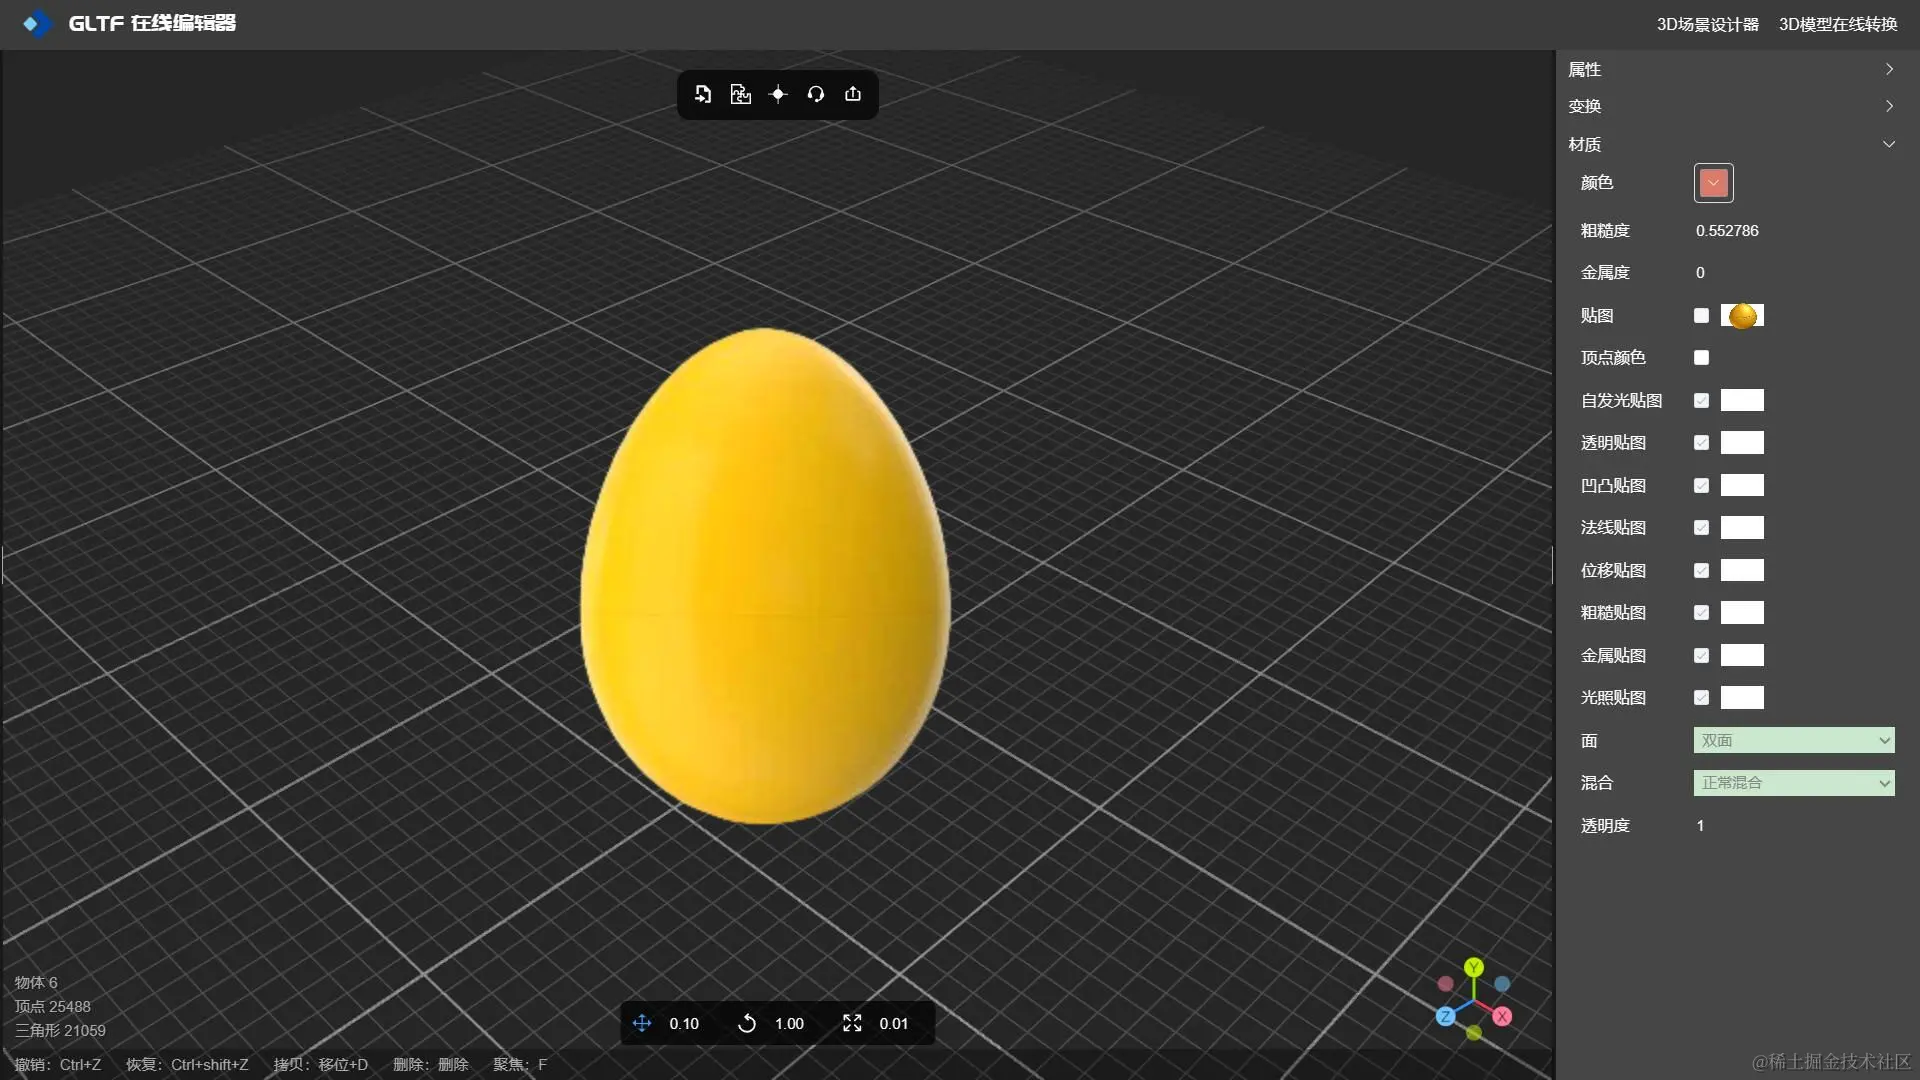Click the 物体 6 count text
1920x1080 pixels.
coord(36,983)
